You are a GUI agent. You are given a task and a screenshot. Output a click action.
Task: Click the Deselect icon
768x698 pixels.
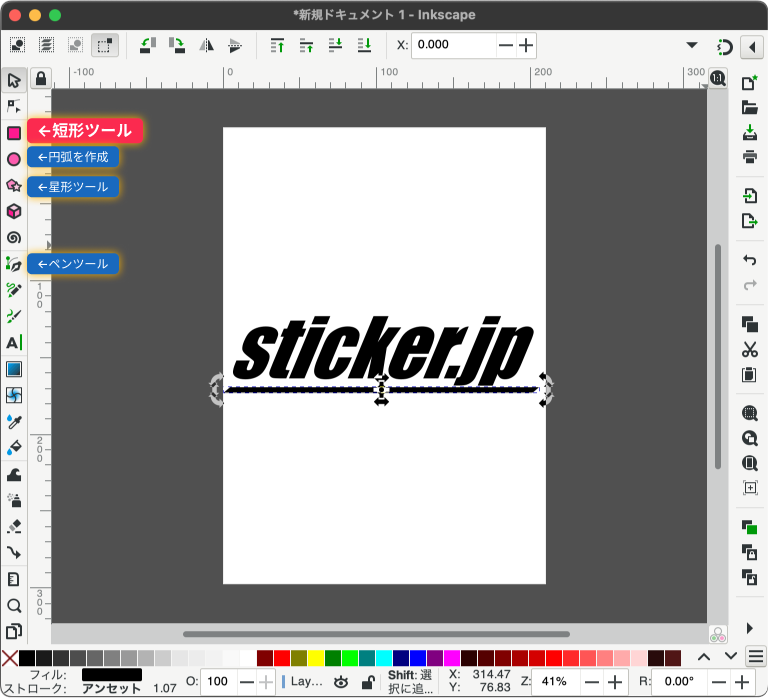(75, 45)
